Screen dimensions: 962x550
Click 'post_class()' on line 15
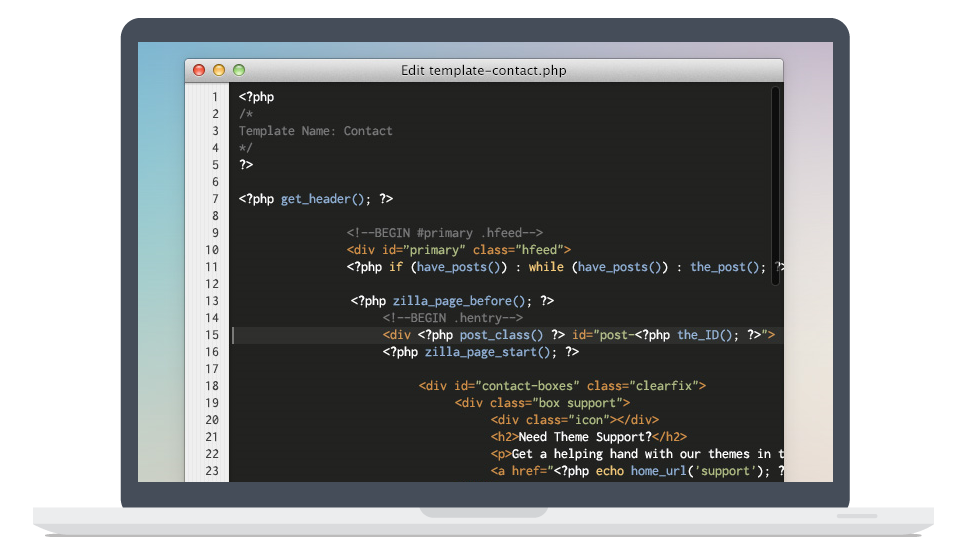(x=501, y=335)
